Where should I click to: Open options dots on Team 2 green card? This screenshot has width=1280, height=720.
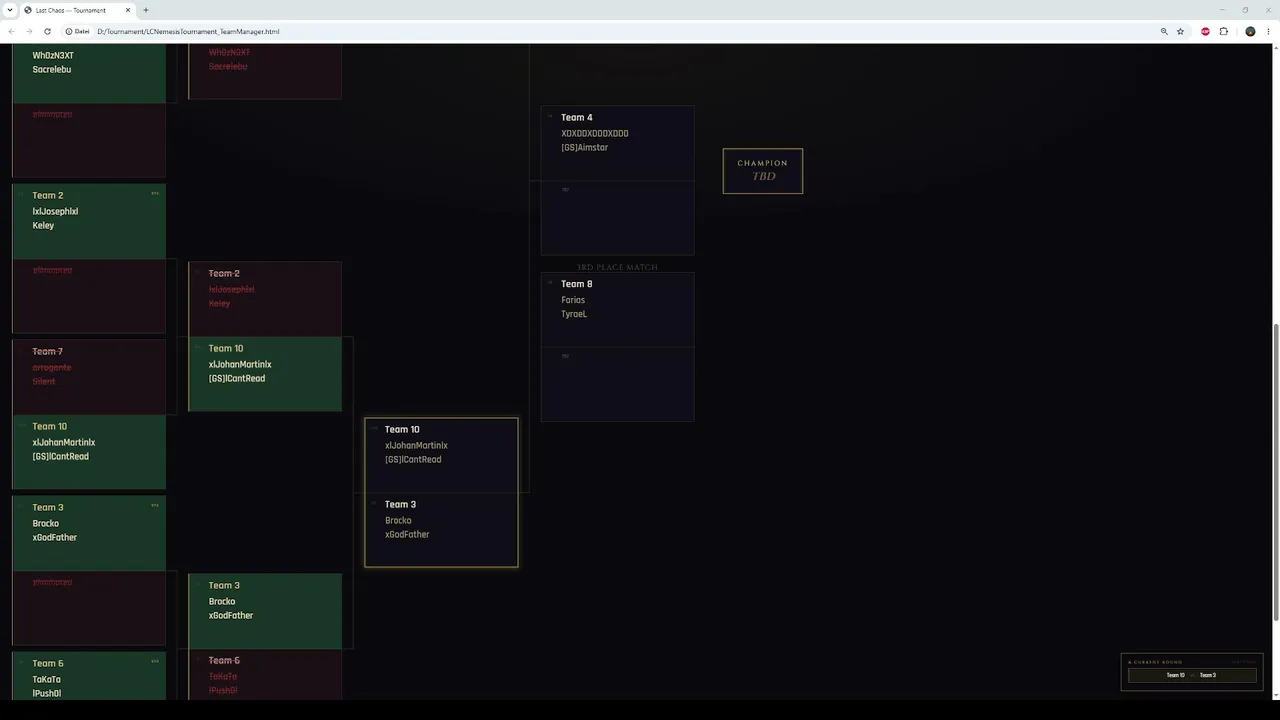155,194
